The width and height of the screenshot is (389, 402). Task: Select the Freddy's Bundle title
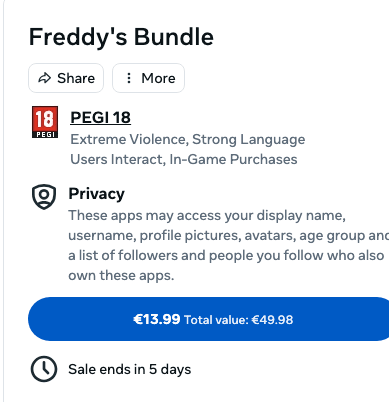coord(121,37)
